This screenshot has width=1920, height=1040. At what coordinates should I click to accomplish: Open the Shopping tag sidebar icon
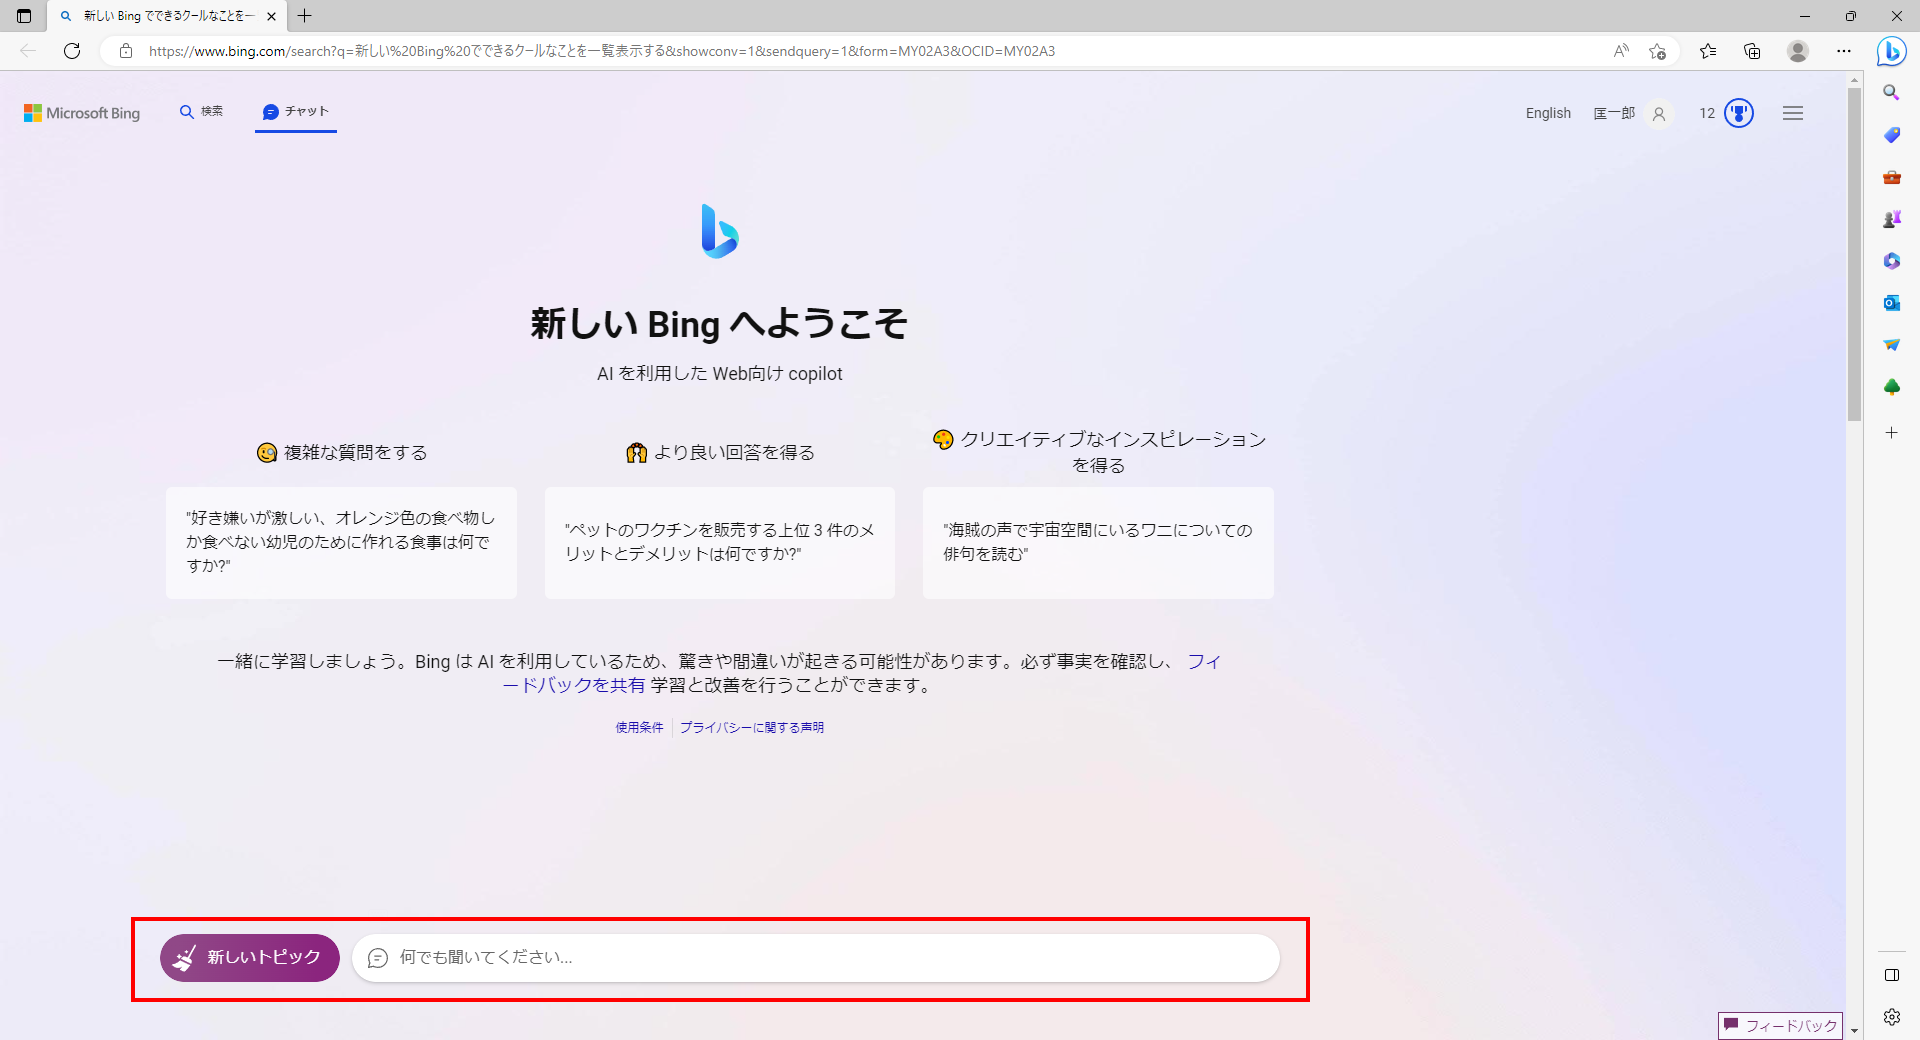1891,135
